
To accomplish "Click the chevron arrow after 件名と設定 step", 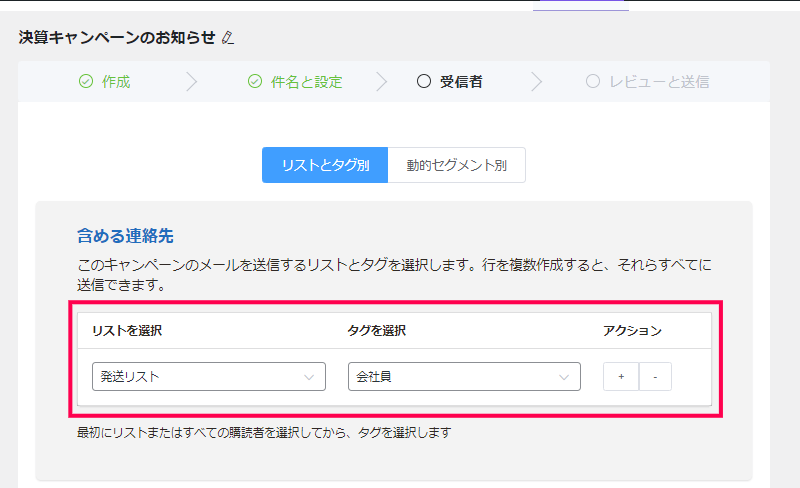I will pos(381,82).
